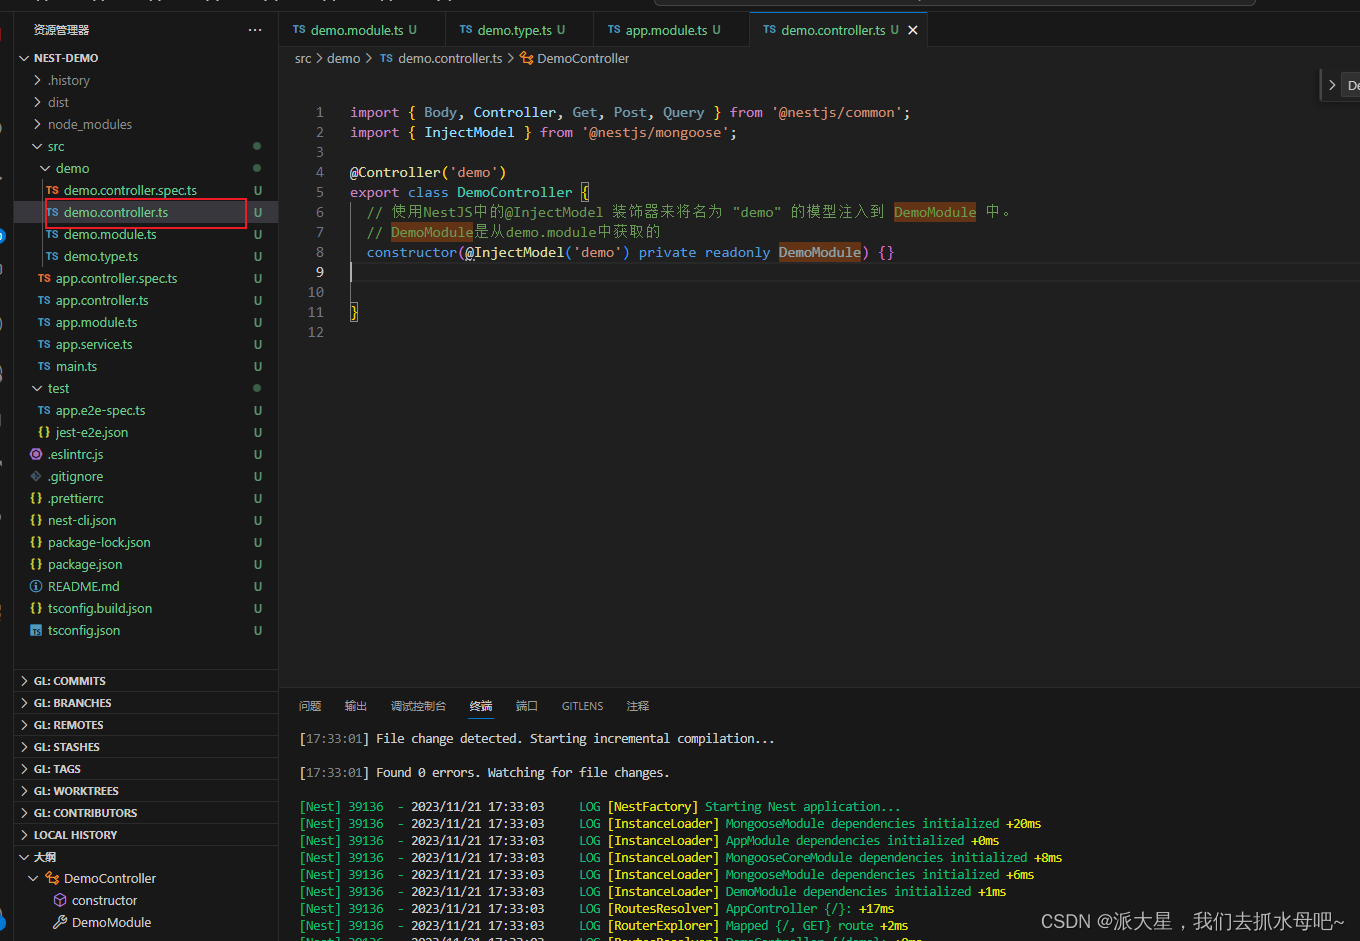Viewport: 1360px width, 941px height.
Task: Open the 注释 comments panel tab
Action: click(x=638, y=706)
